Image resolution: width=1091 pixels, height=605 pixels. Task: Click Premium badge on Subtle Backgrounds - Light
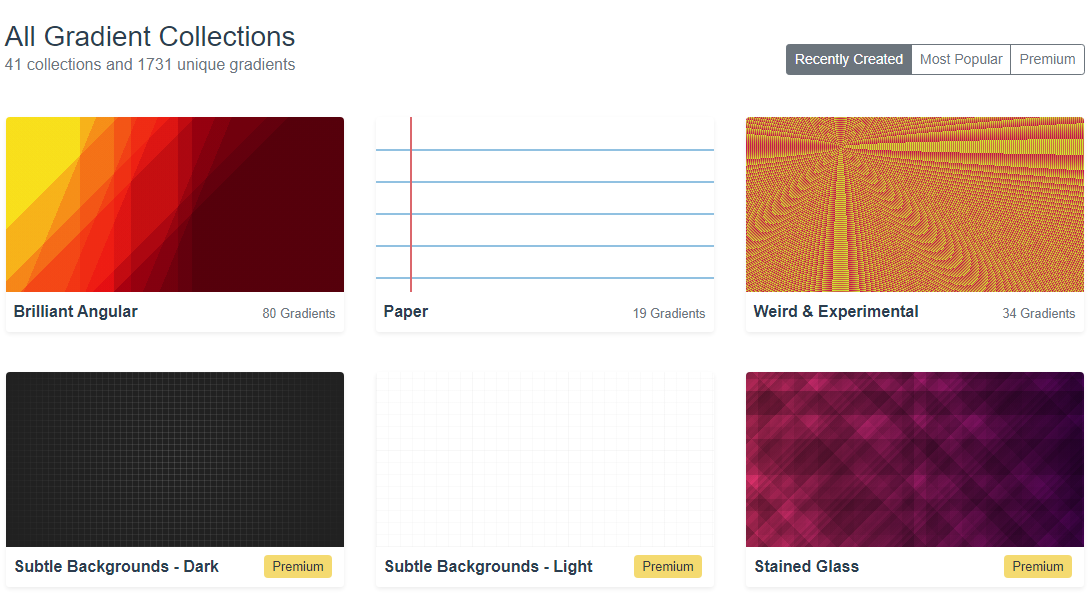point(668,566)
